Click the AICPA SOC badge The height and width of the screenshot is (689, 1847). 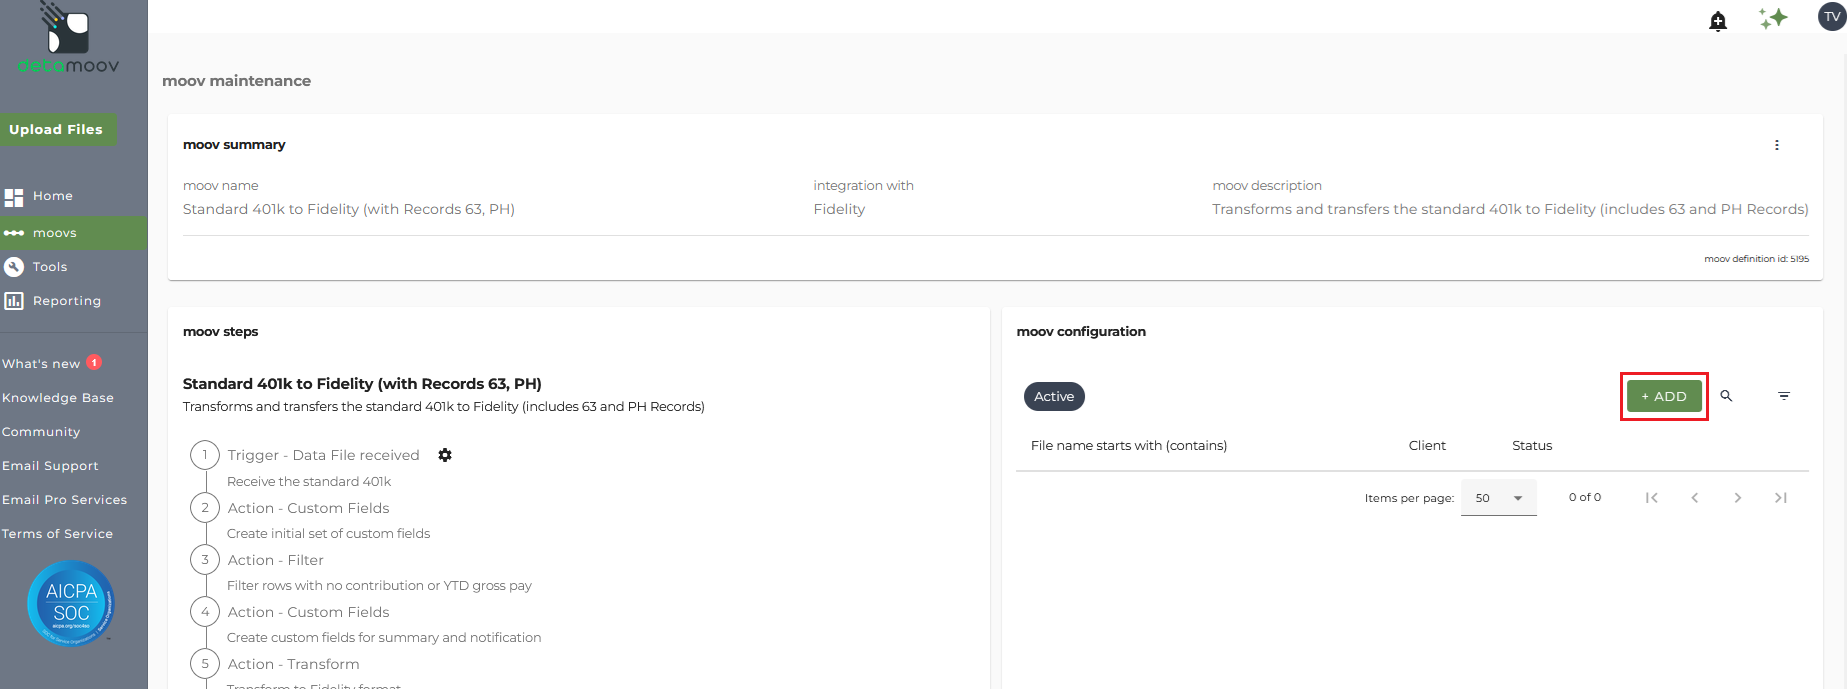click(71, 603)
